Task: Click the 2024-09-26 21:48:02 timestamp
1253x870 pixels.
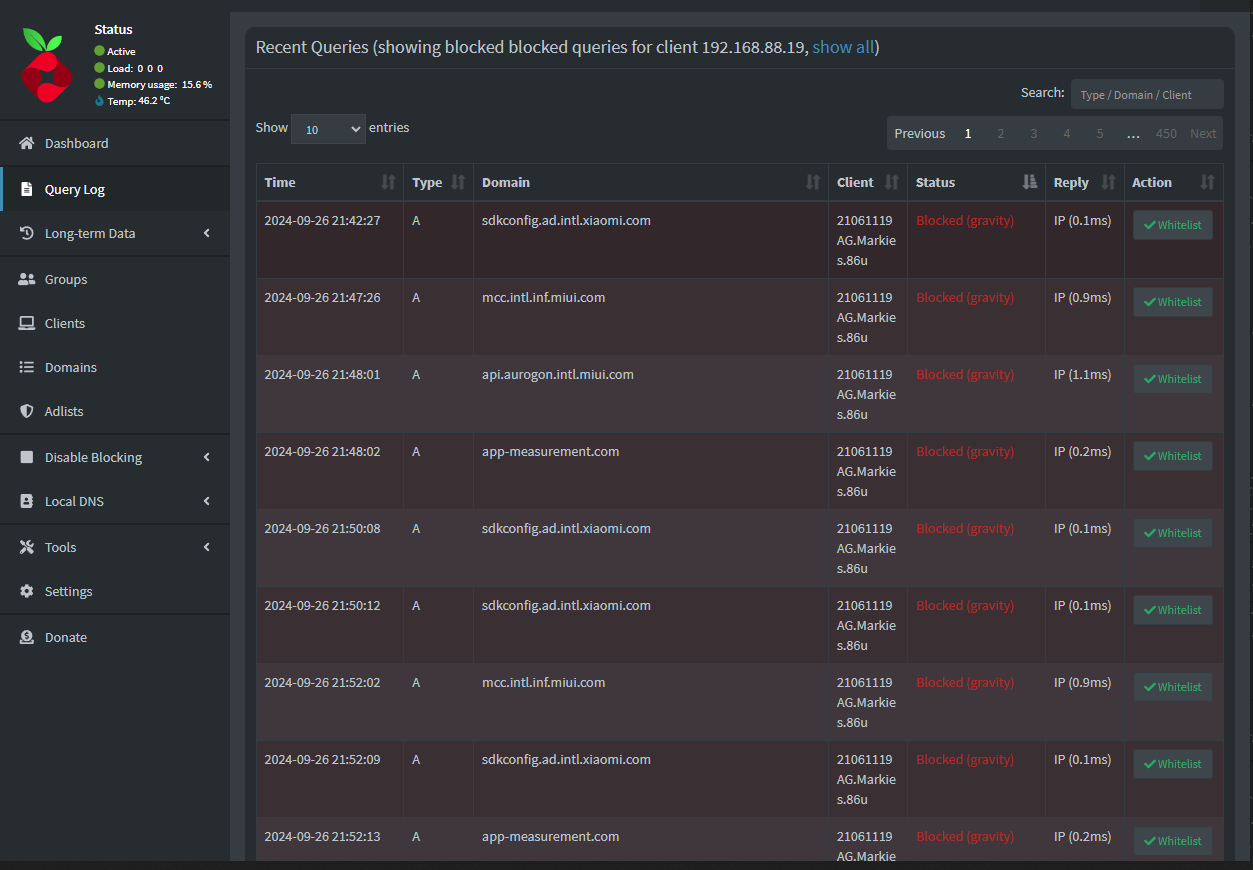Action: pos(322,452)
